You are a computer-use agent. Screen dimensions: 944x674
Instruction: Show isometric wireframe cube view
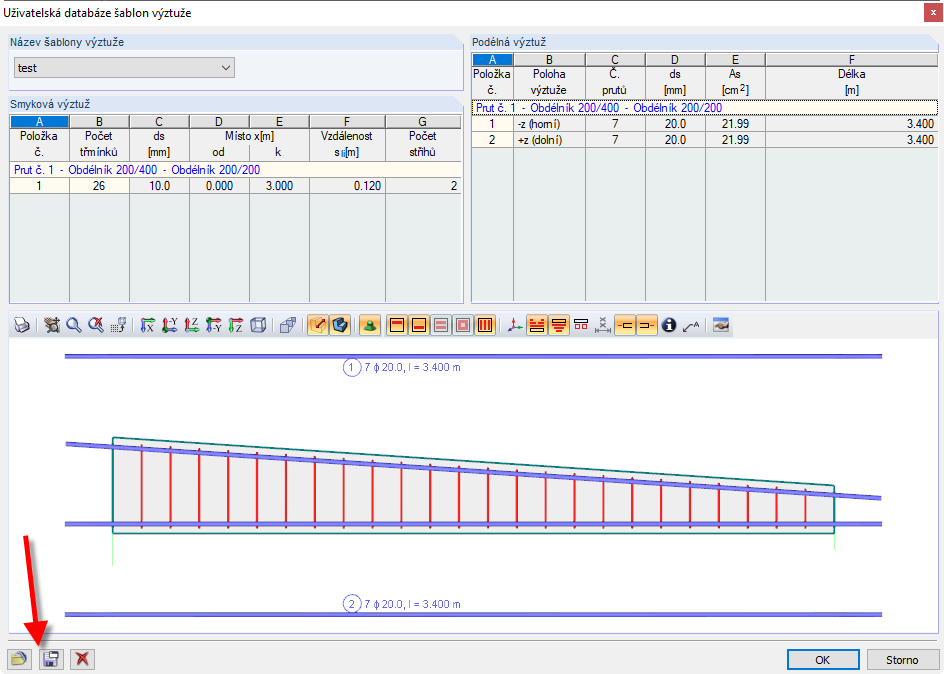258,326
